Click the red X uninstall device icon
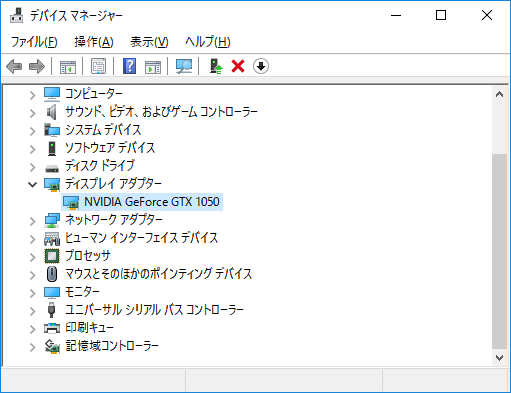 (238, 66)
